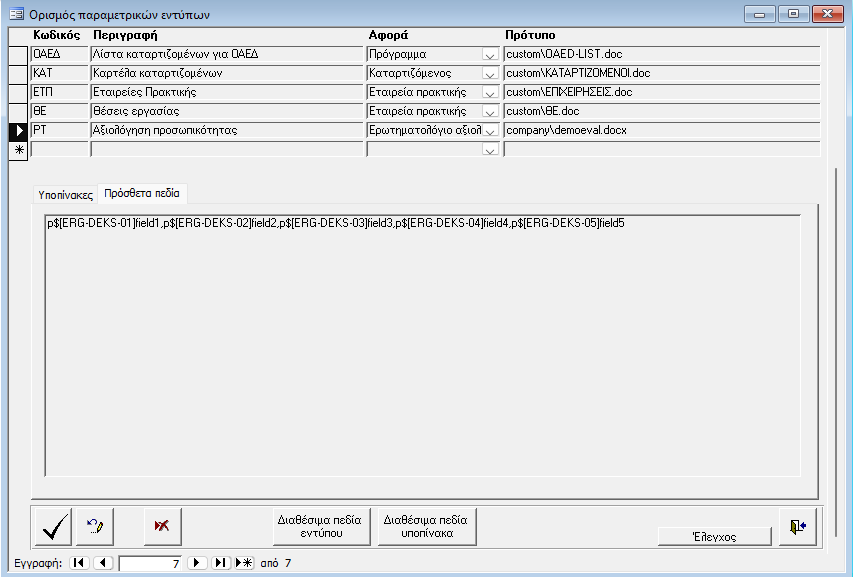Click the undo changes pencil icon
The height and width of the screenshot is (577, 853).
(95, 524)
